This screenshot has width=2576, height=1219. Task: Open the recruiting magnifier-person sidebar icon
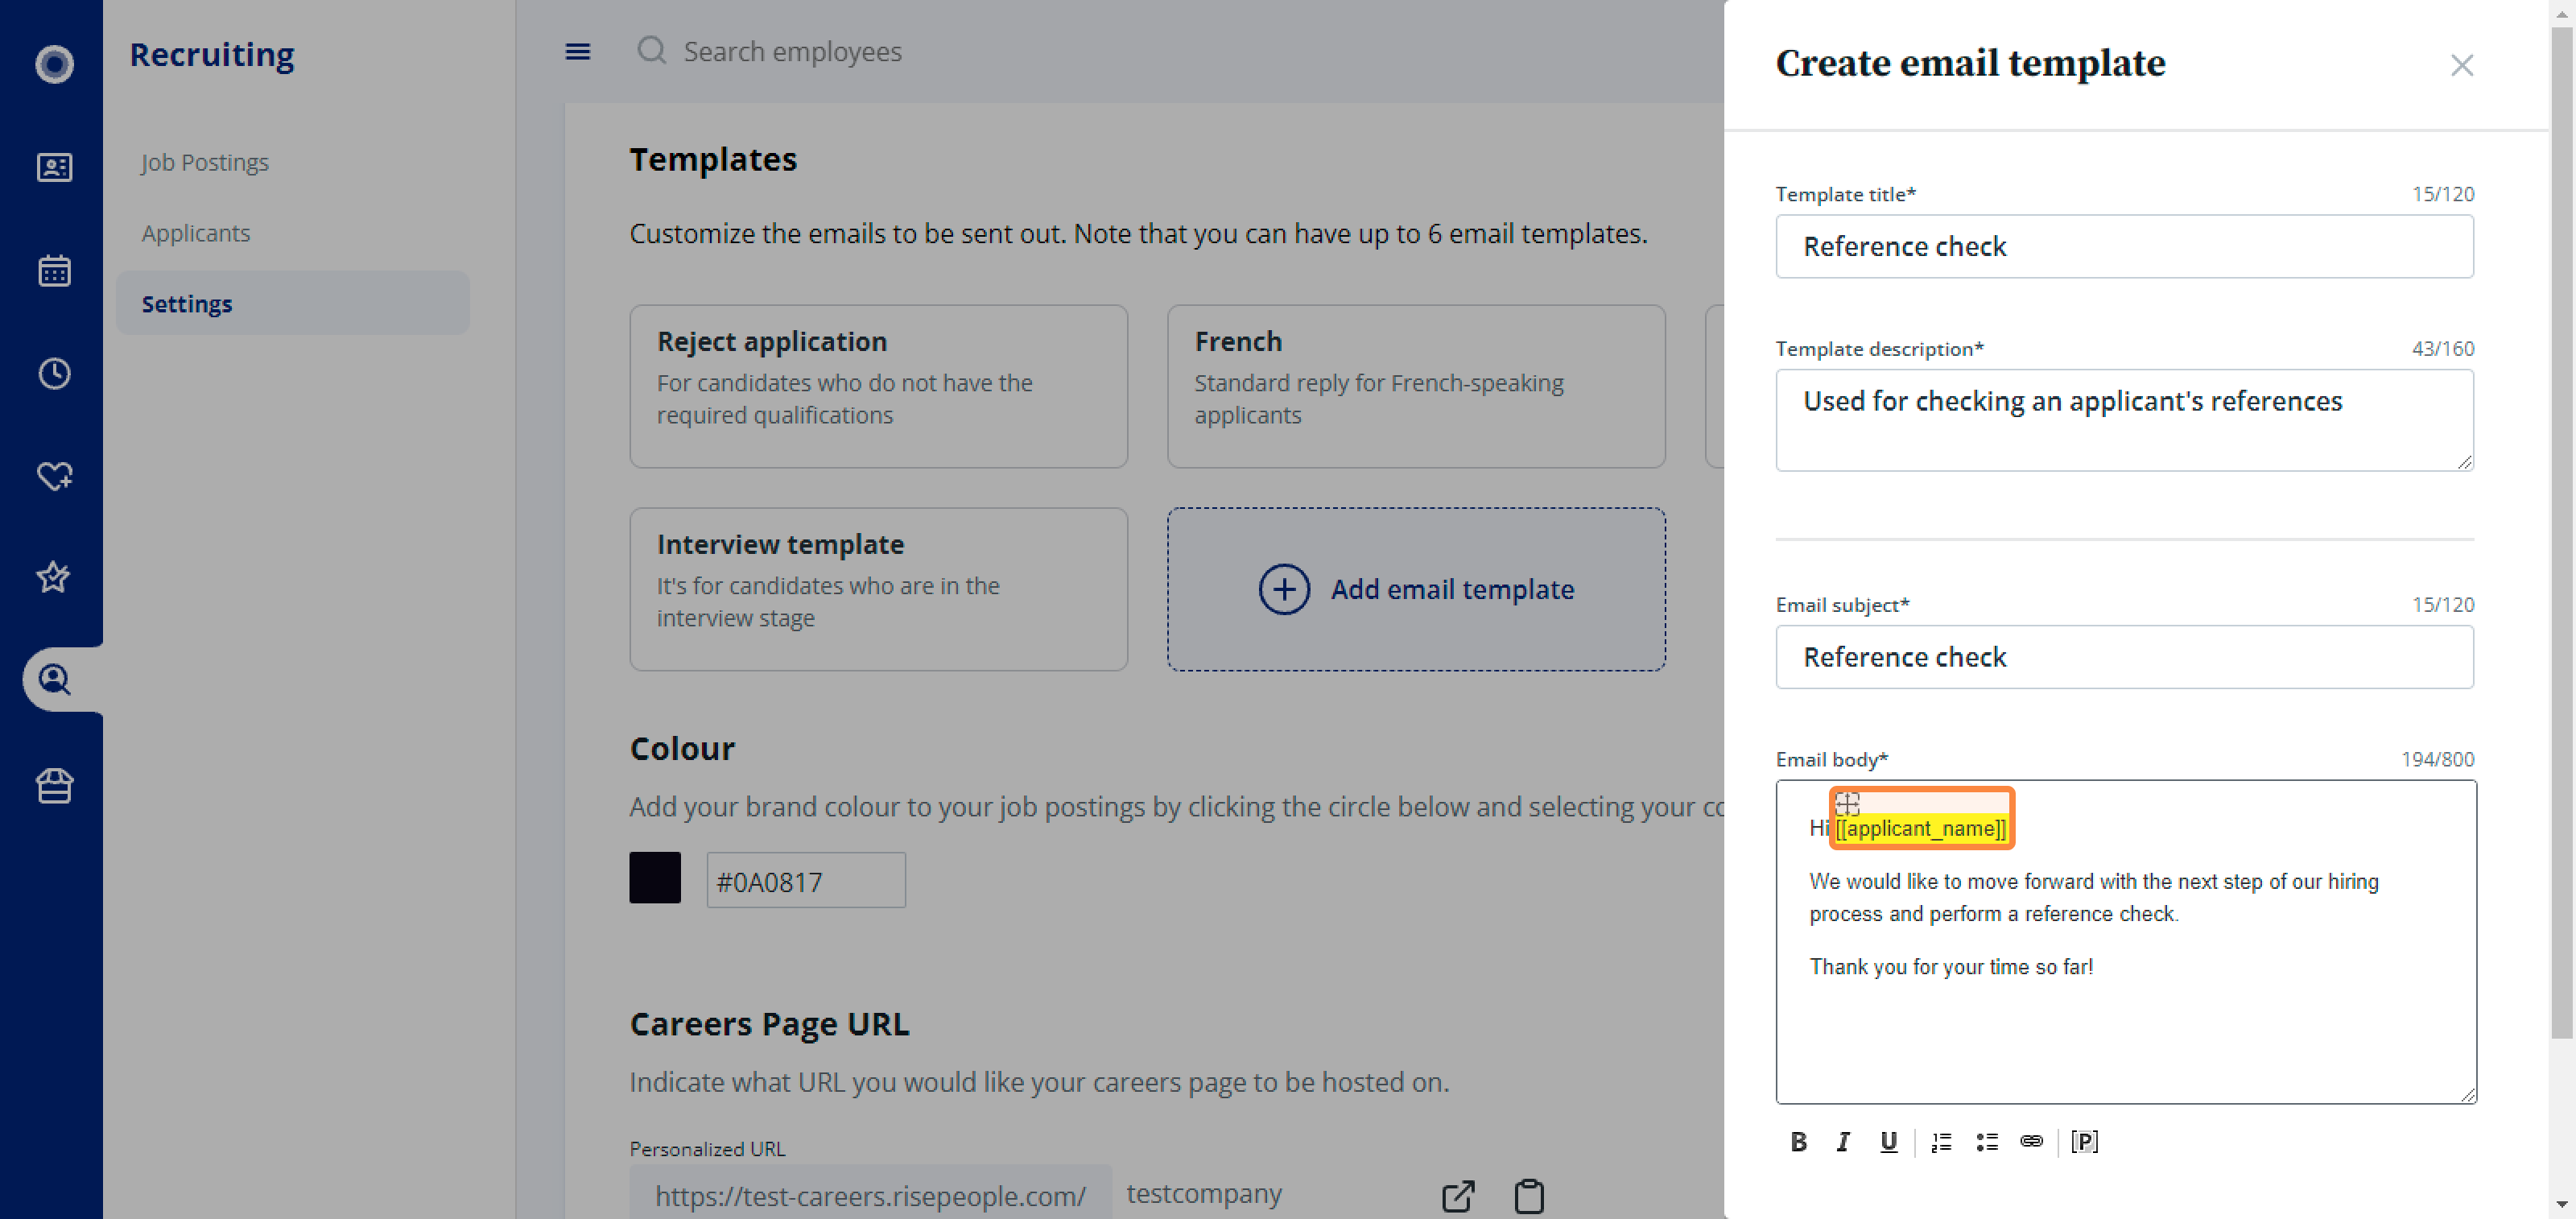coord(54,680)
